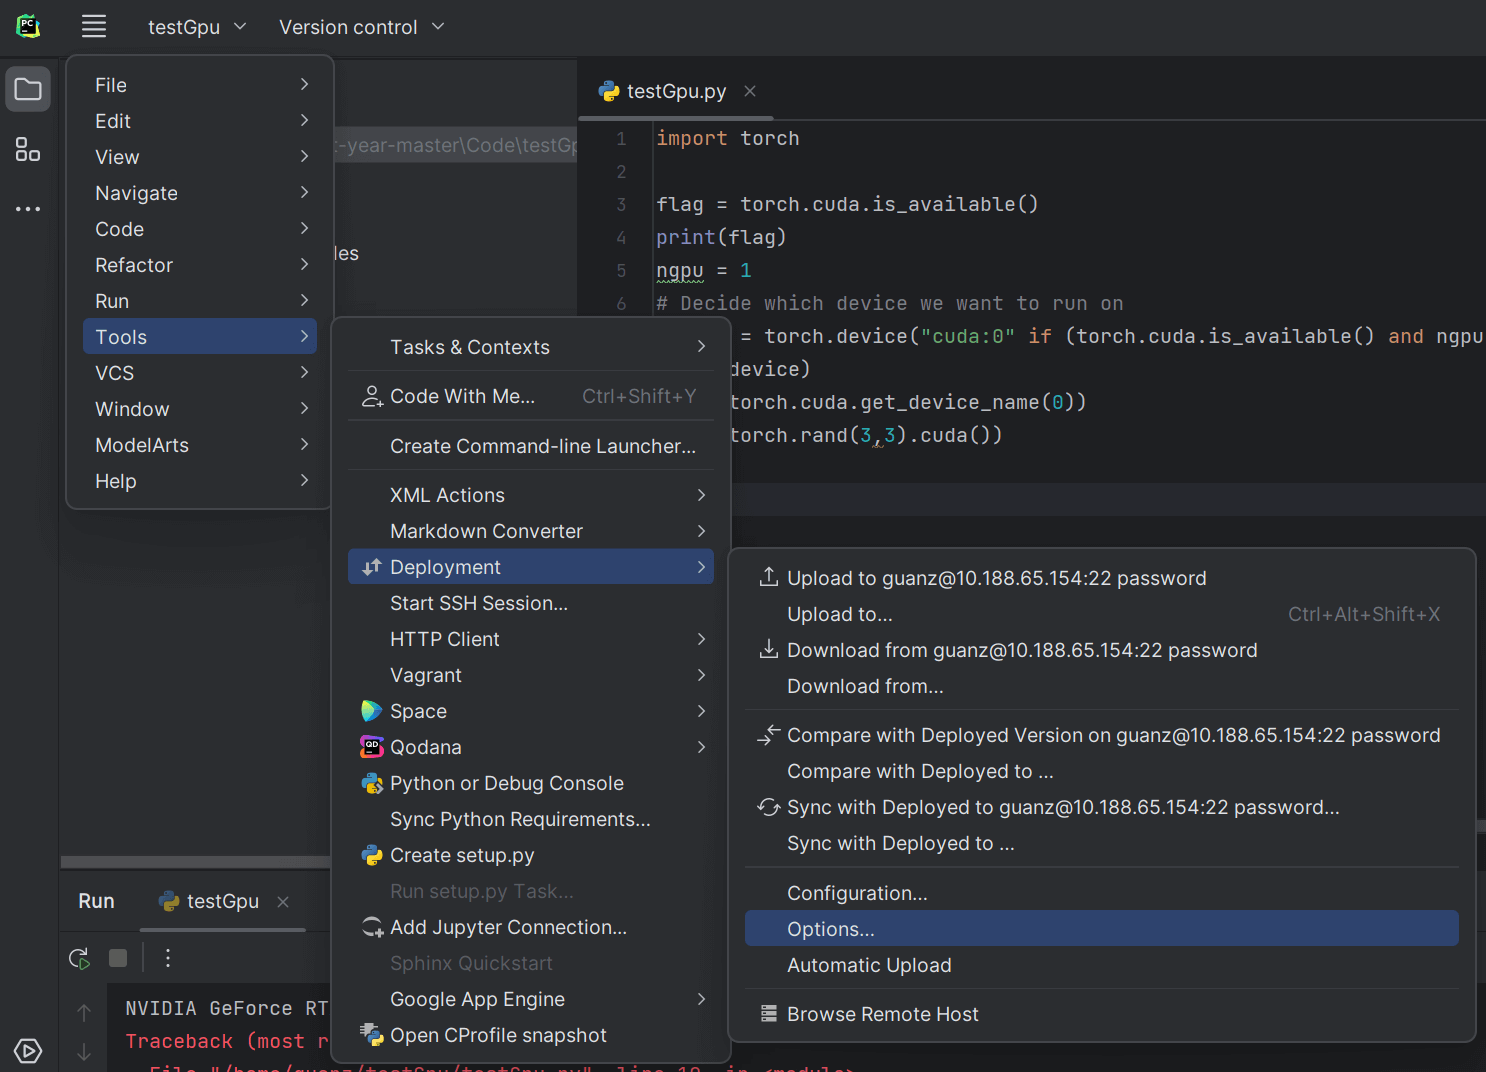
Task: Open Browse Remote Host
Action: point(1102,1014)
